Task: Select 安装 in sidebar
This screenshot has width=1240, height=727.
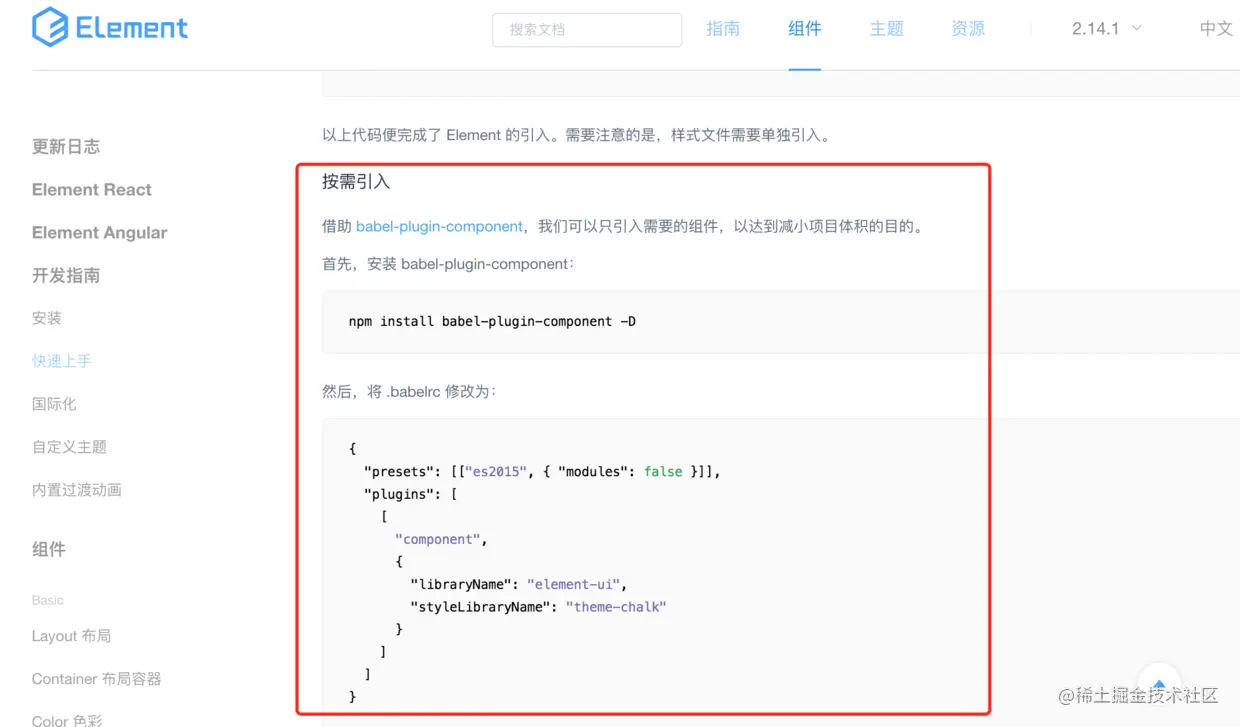Action: (47, 318)
